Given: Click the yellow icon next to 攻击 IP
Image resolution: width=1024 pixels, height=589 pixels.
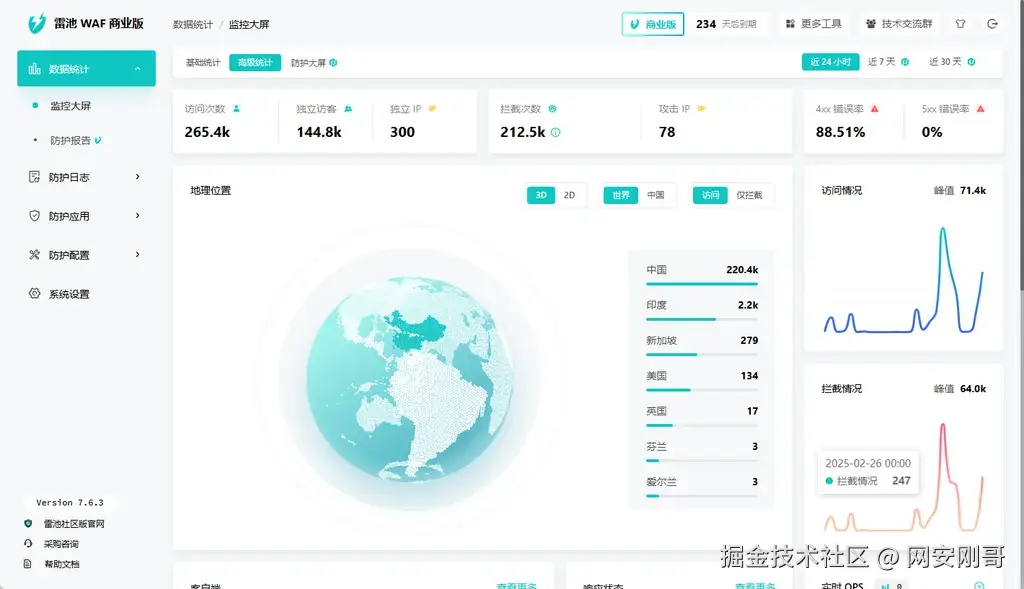Looking at the screenshot, I should coord(701,108).
